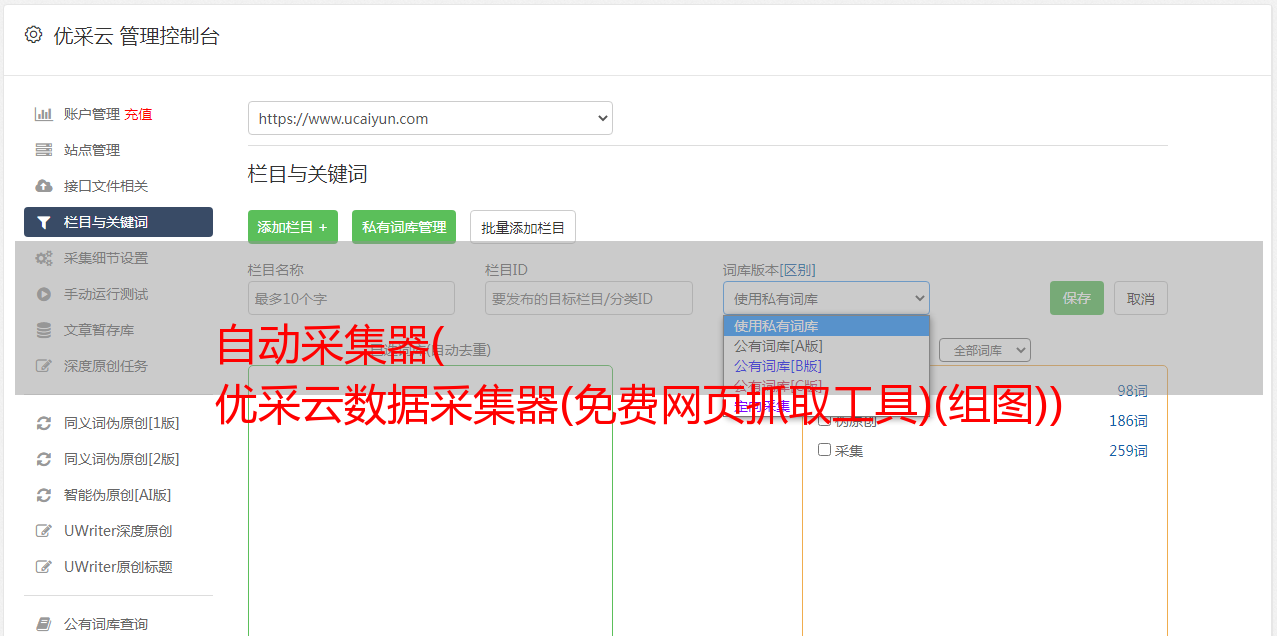1277x636 pixels.
Task: Click the 添加栏目 + button
Action: coord(293,227)
